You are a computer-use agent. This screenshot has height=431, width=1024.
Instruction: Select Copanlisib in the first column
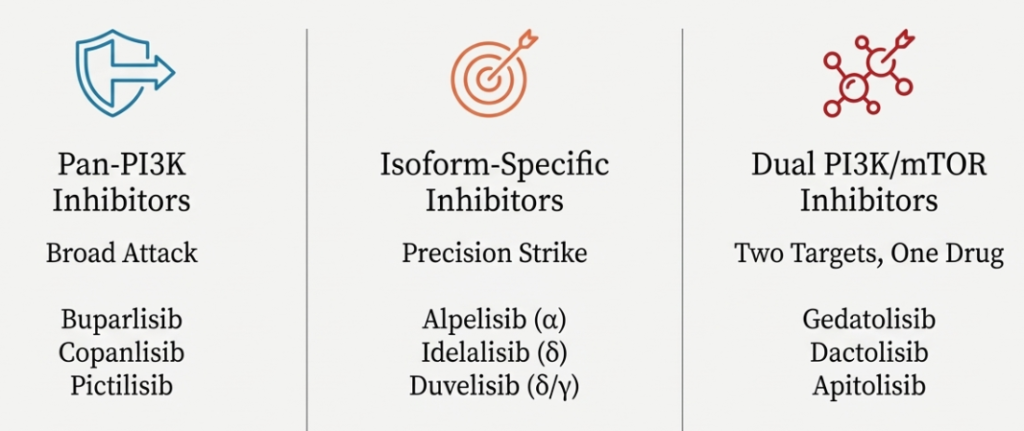click(x=122, y=353)
